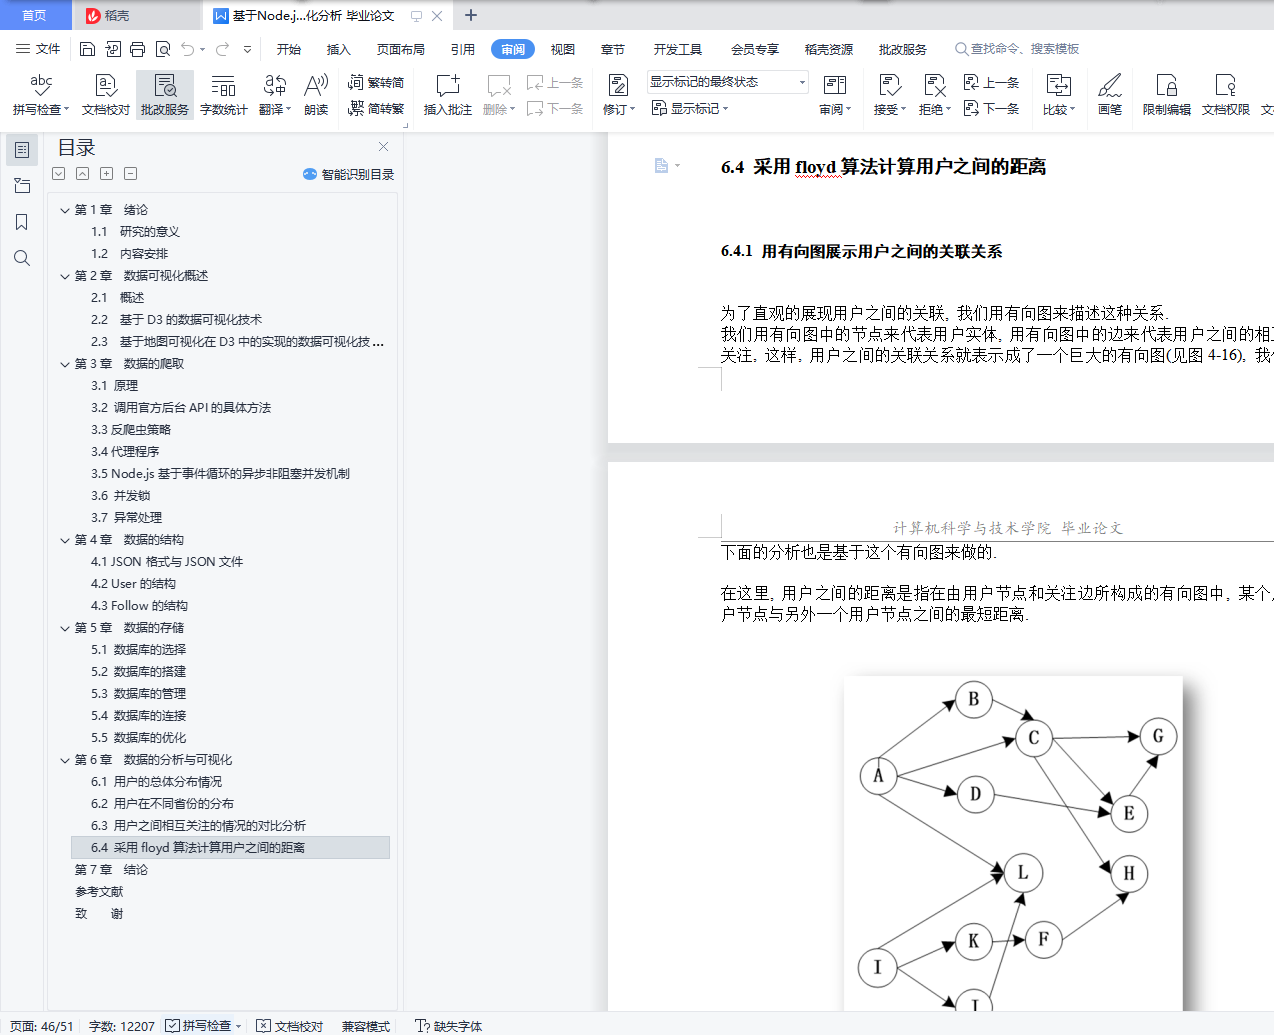
Task: Click the directed graph figure in document
Action: [1013, 843]
